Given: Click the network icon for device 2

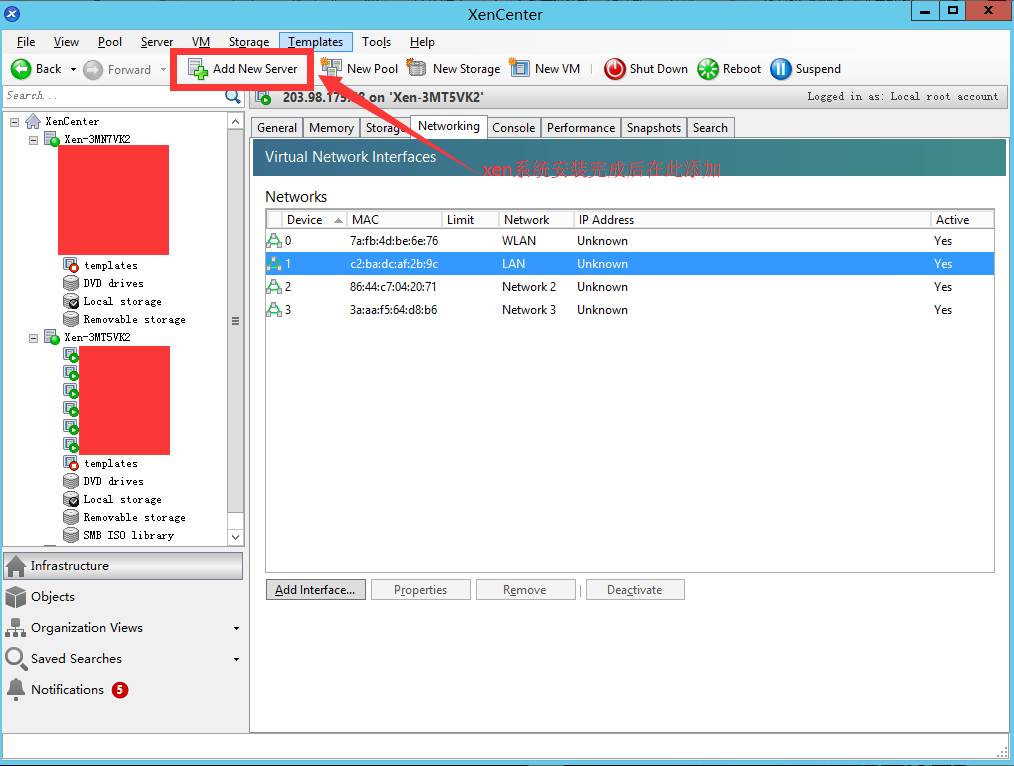Looking at the screenshot, I should [274, 286].
